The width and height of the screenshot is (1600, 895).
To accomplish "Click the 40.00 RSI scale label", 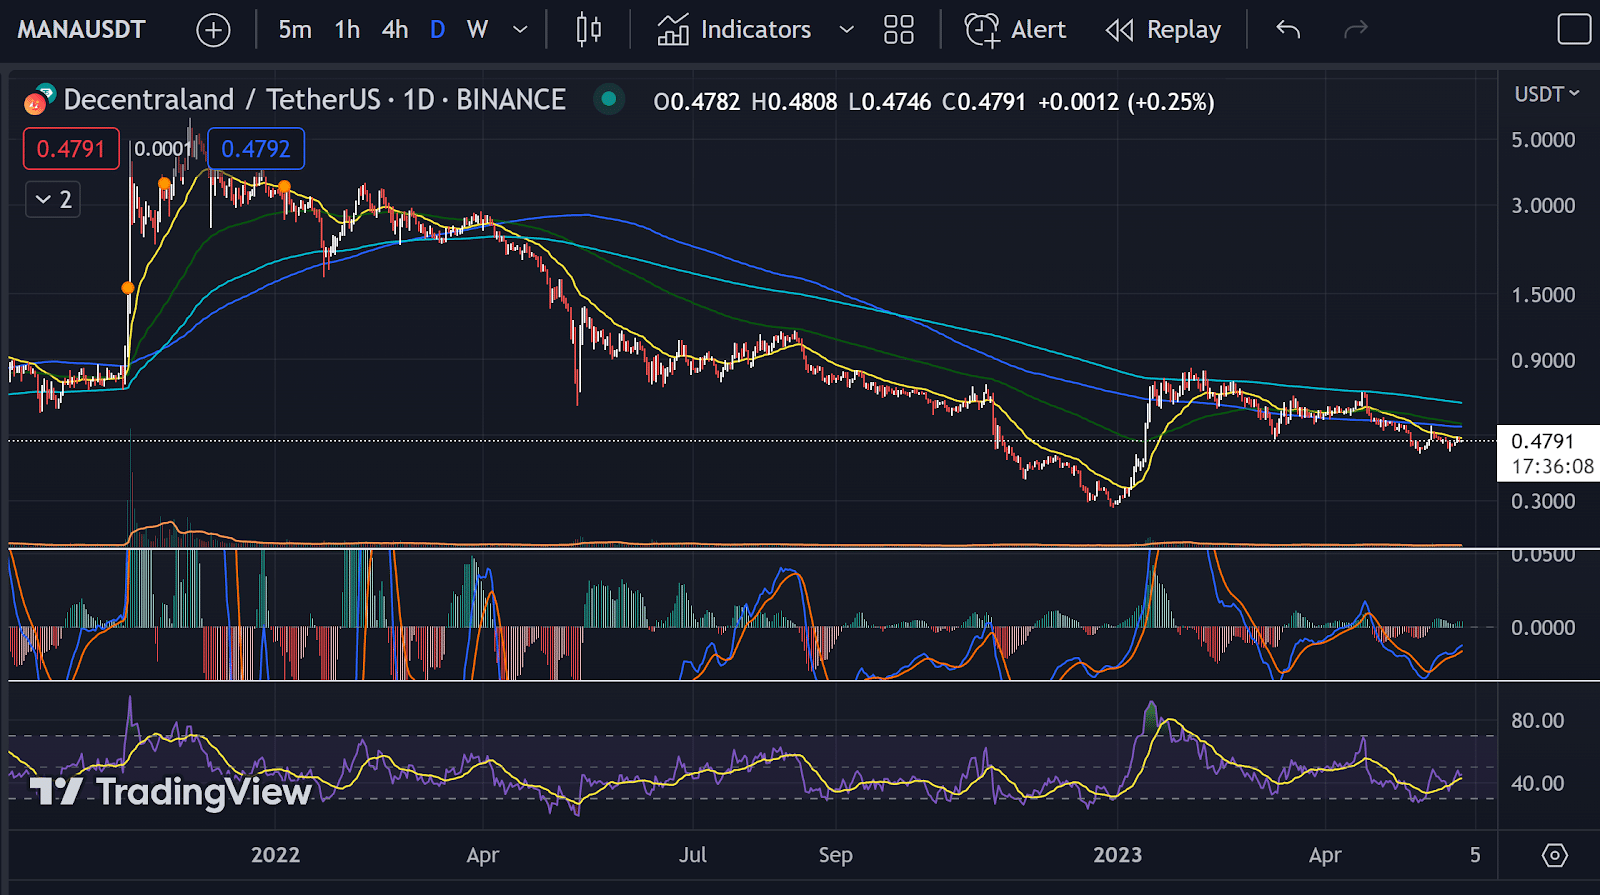I will (x=1537, y=783).
